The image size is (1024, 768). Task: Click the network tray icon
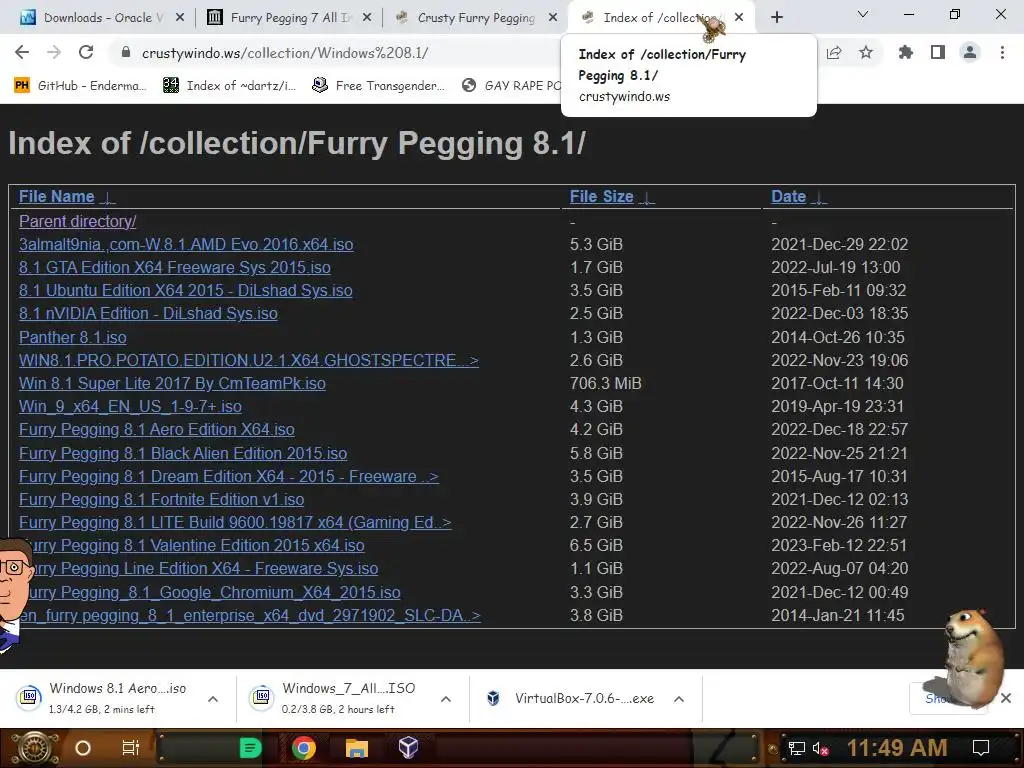pos(797,748)
